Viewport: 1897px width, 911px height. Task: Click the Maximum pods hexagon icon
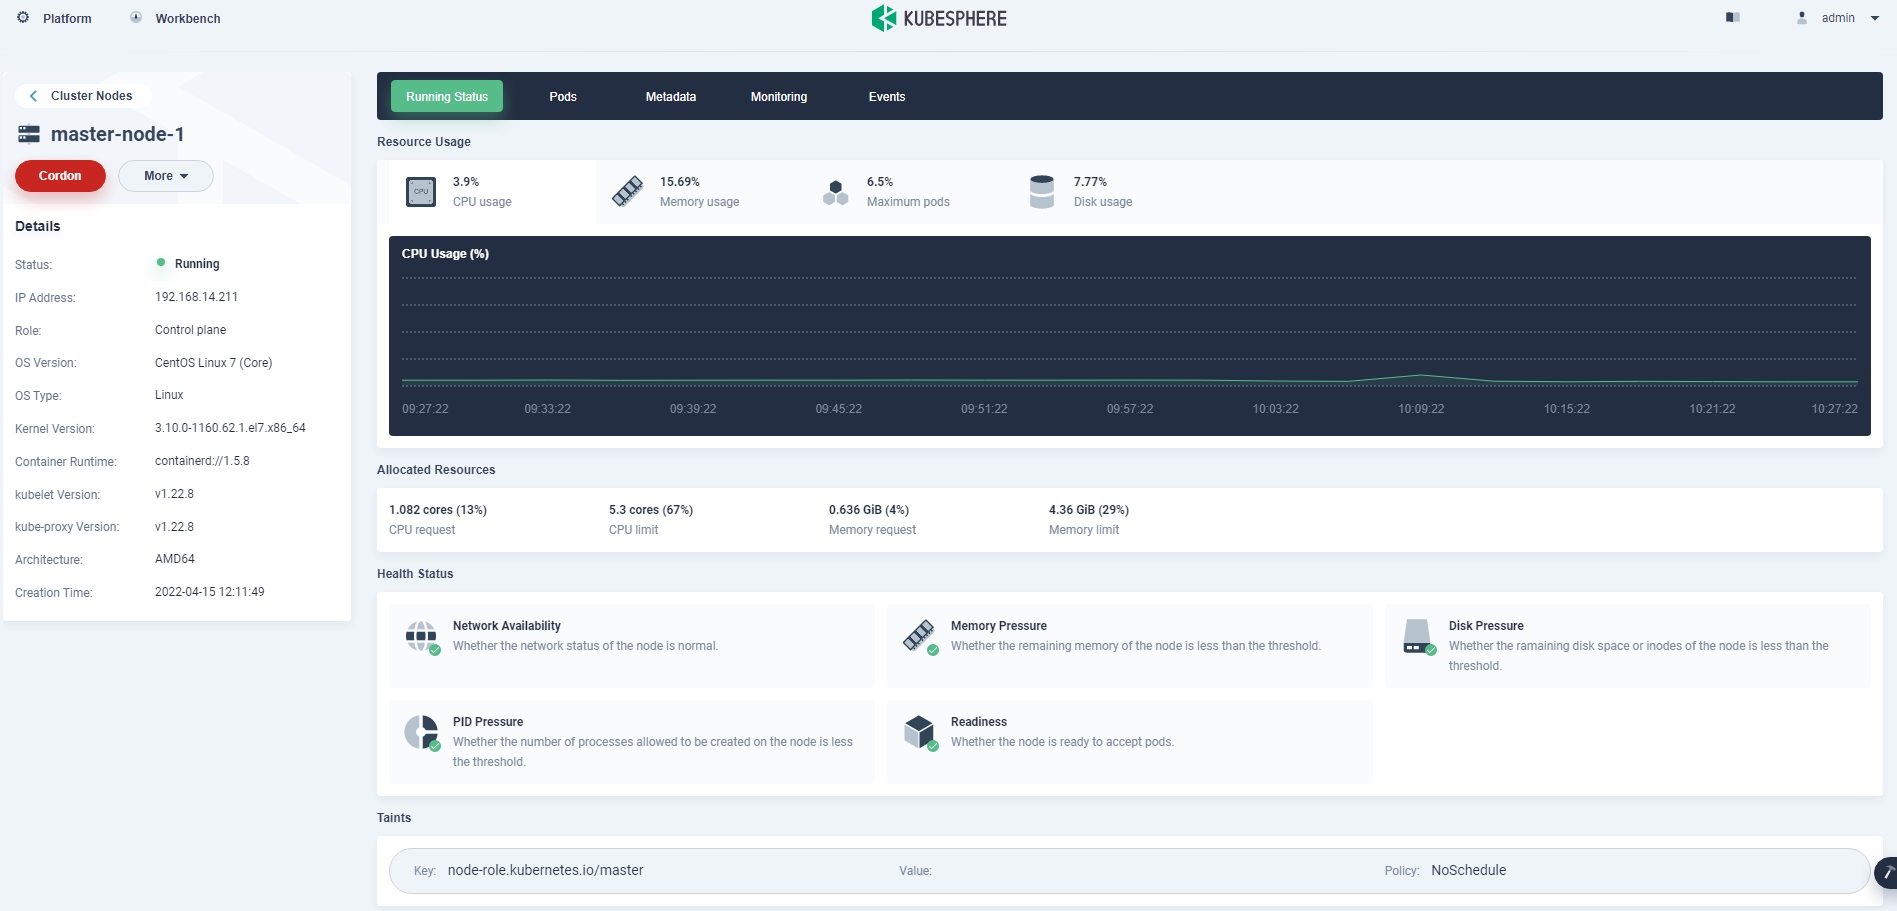click(x=835, y=192)
